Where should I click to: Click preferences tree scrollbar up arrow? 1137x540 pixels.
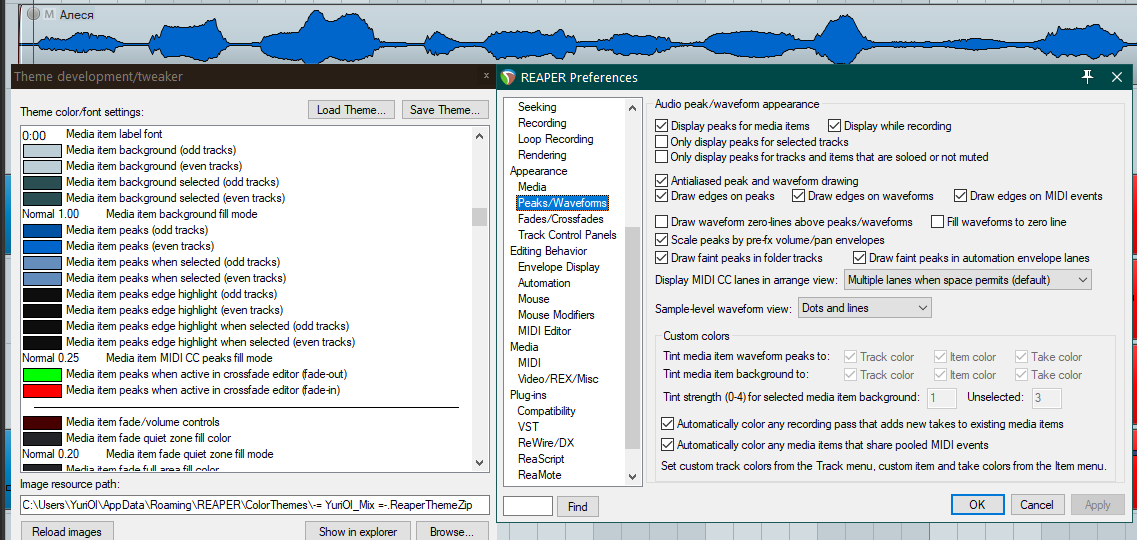coord(632,106)
